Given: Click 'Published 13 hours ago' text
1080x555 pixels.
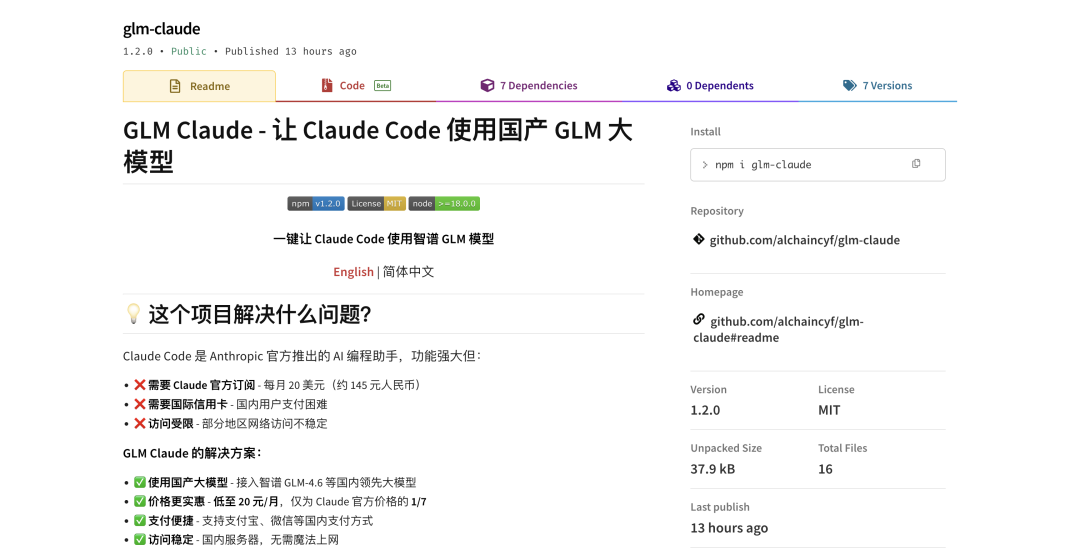Looking at the screenshot, I should (291, 52).
